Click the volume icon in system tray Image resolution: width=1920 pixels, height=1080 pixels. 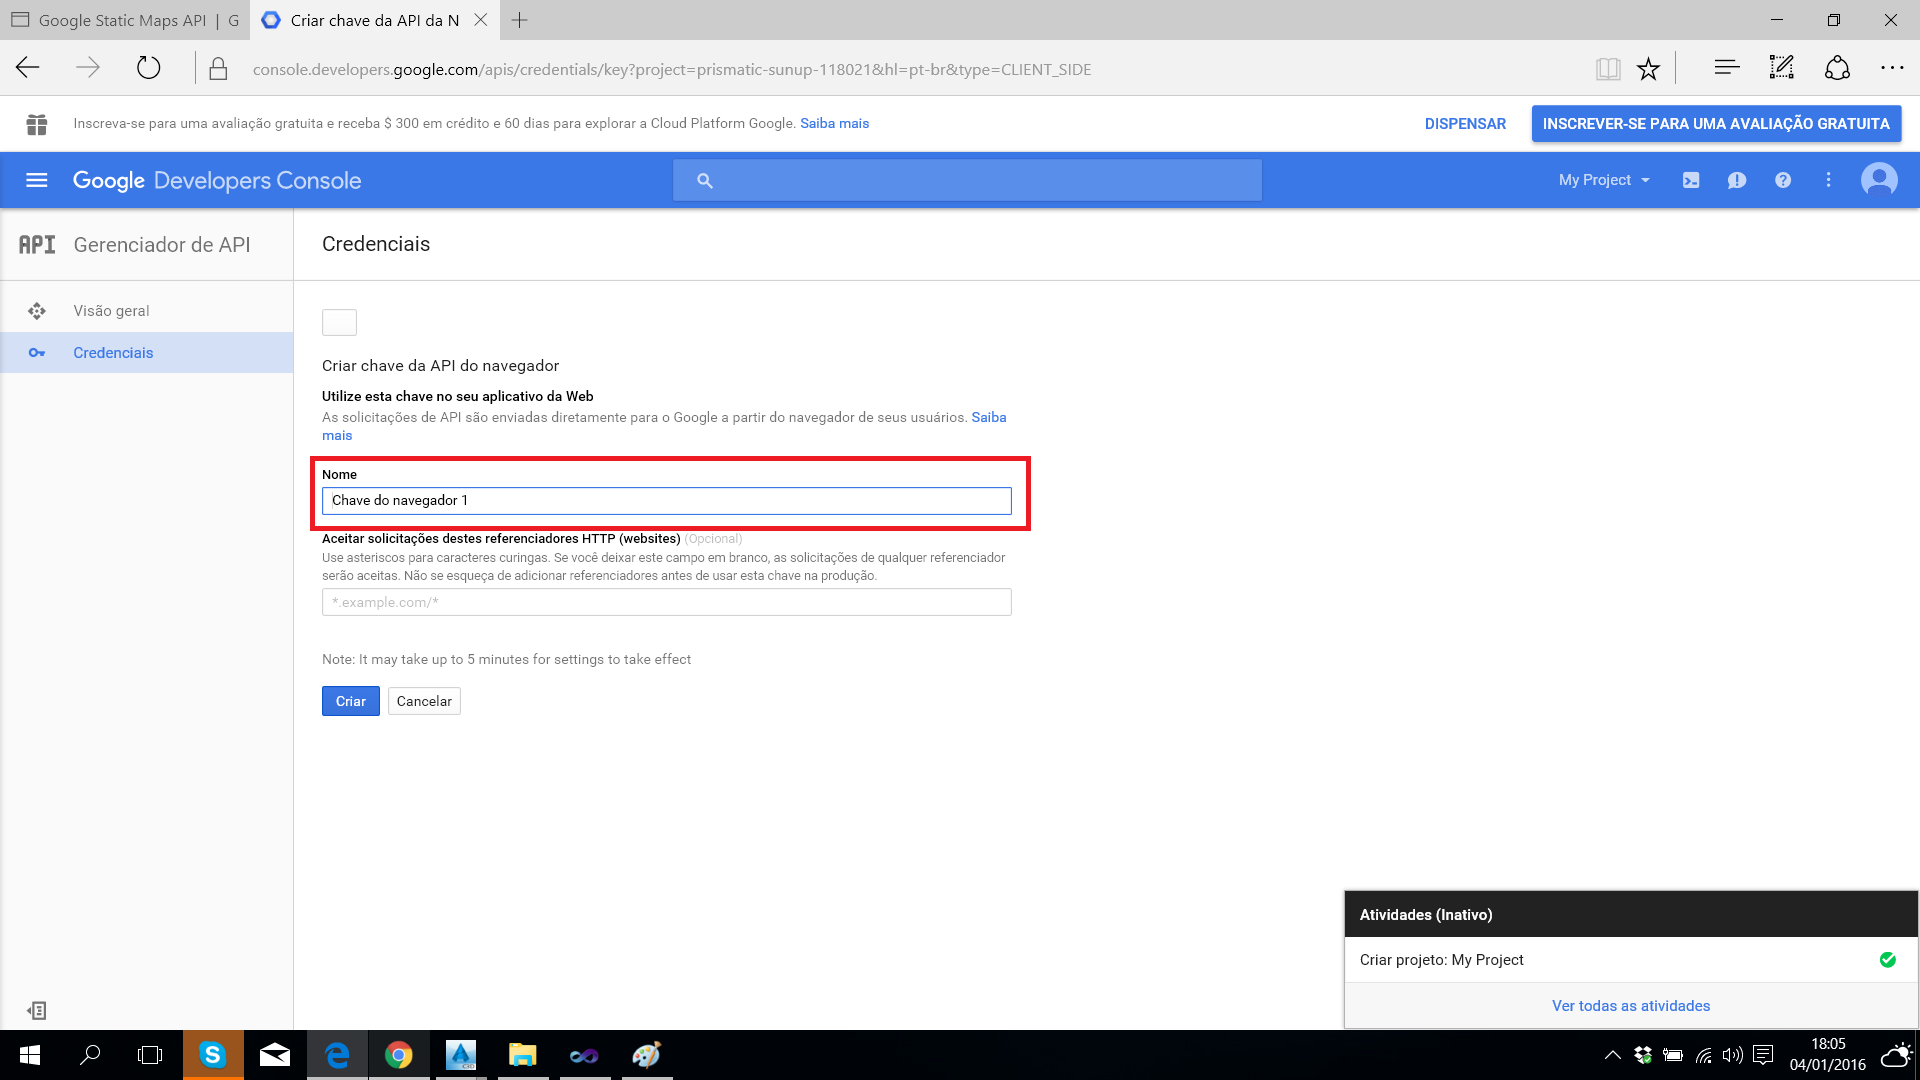pyautogui.click(x=1733, y=1055)
